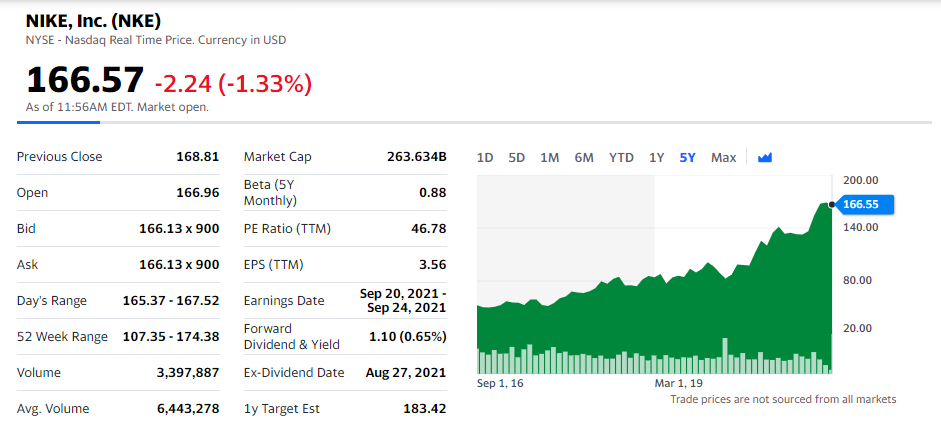This screenshot has width=941, height=435.
Task: Click the trade prices disclaimer text
Action: pyautogui.click(x=783, y=399)
